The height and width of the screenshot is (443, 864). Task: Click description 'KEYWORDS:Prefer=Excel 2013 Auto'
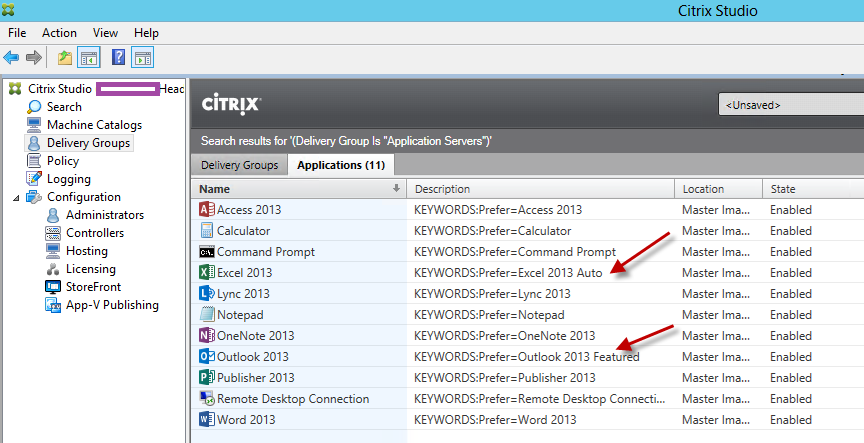[x=508, y=272]
